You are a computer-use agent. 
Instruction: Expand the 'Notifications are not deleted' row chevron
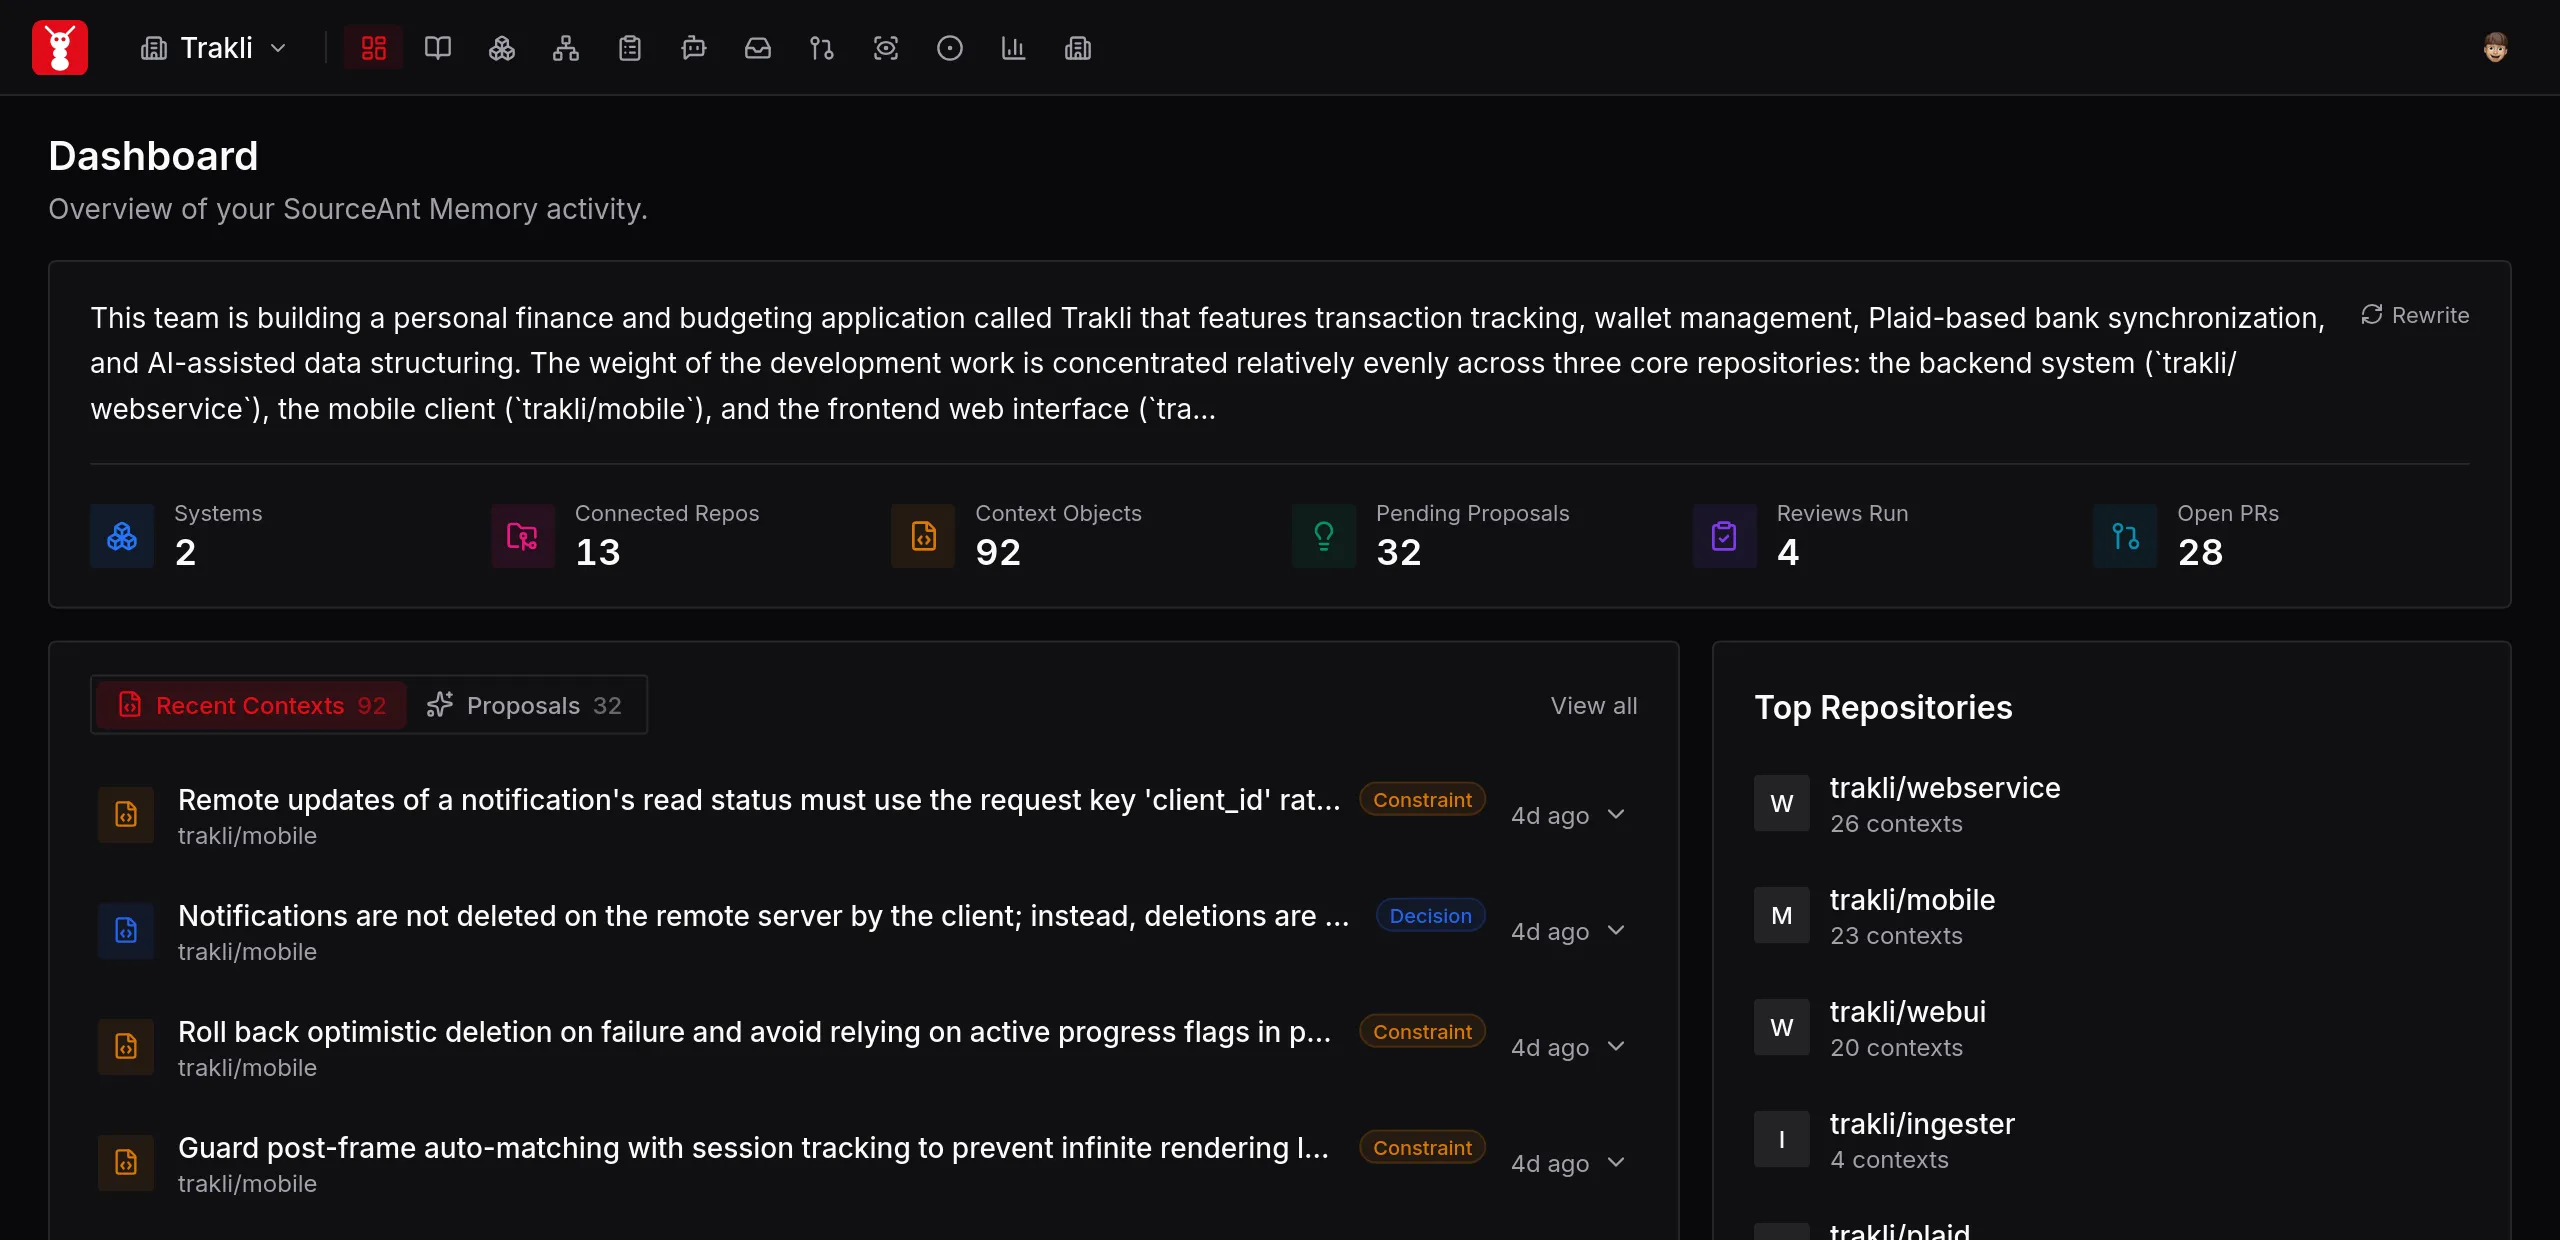click(x=1616, y=931)
